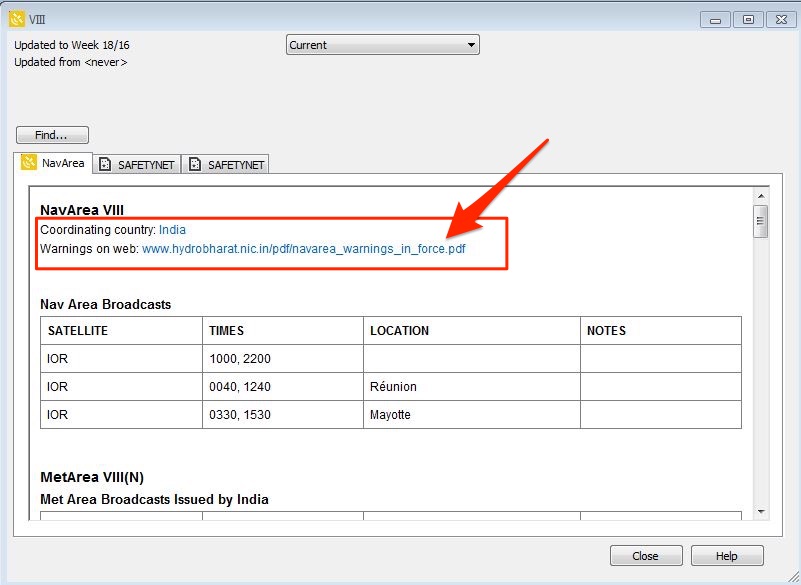Screen dimensions: 801x585
Task: Click the NavArea tab's yellow icon
Action: point(29,163)
